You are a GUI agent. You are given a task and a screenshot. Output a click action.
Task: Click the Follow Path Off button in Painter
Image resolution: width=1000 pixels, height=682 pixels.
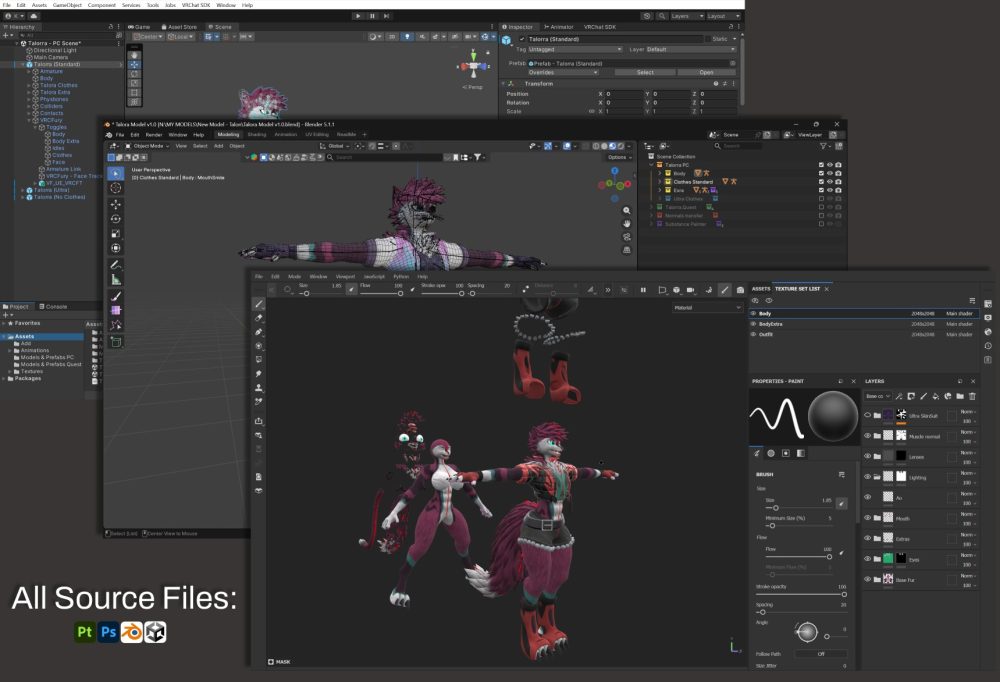821,654
